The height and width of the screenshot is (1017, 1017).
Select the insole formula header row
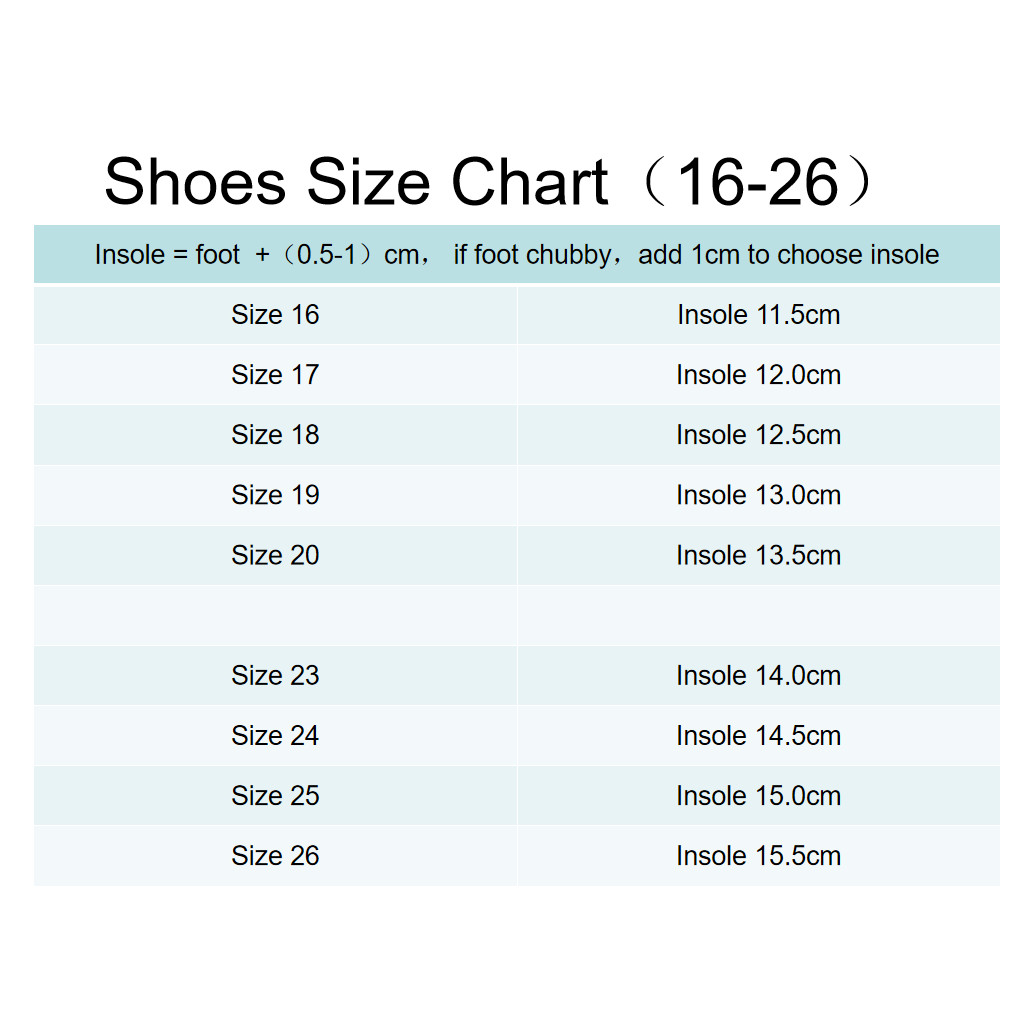(x=516, y=254)
